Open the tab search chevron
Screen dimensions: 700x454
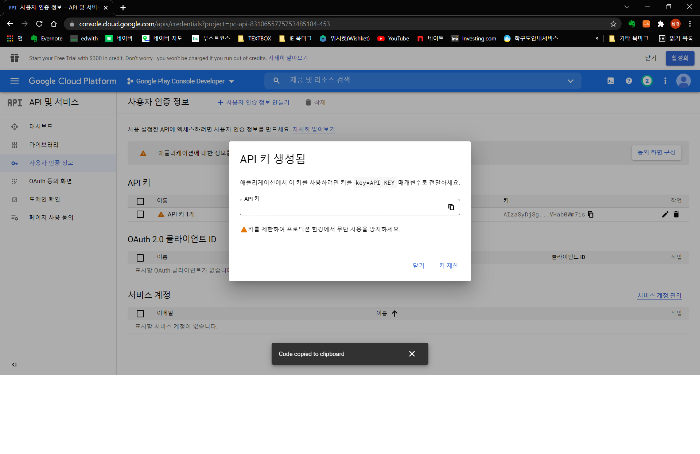626,7
